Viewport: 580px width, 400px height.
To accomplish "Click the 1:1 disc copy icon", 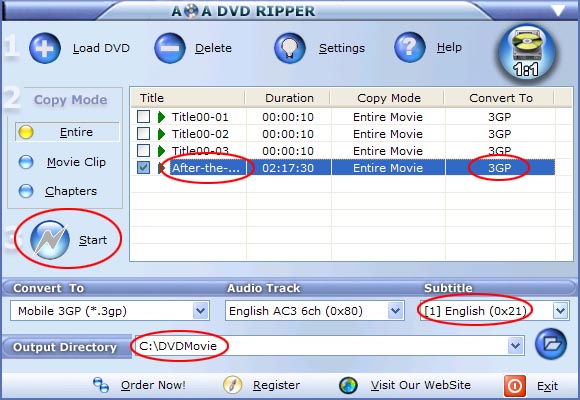I will (x=526, y=53).
